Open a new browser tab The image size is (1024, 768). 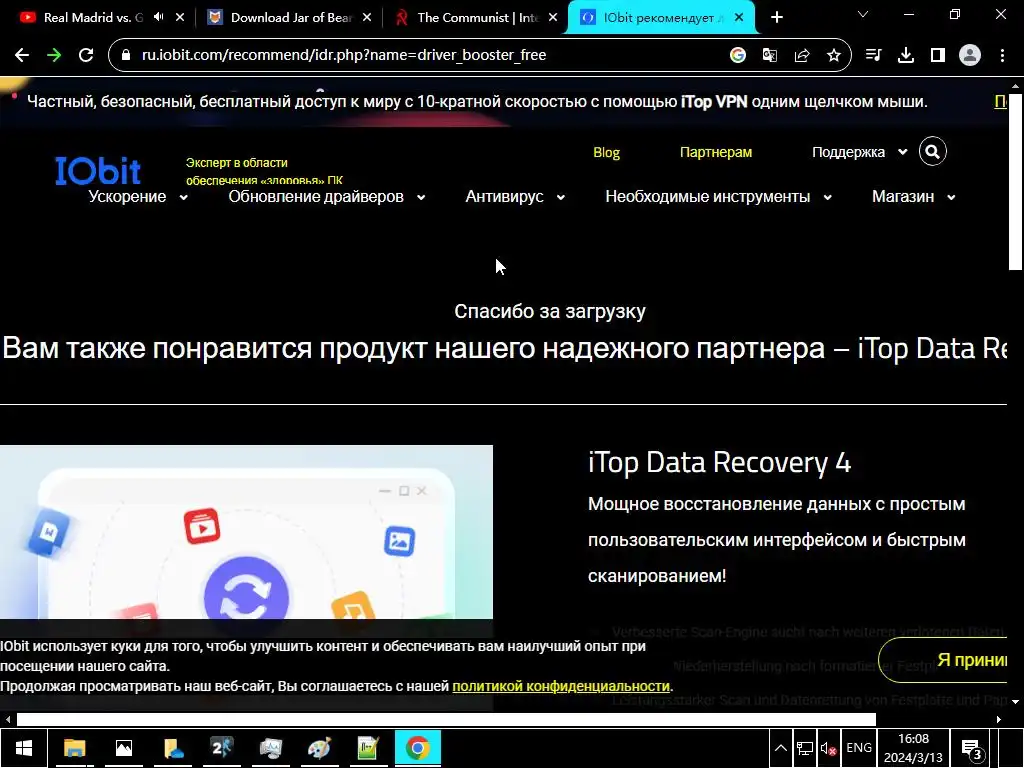(776, 18)
